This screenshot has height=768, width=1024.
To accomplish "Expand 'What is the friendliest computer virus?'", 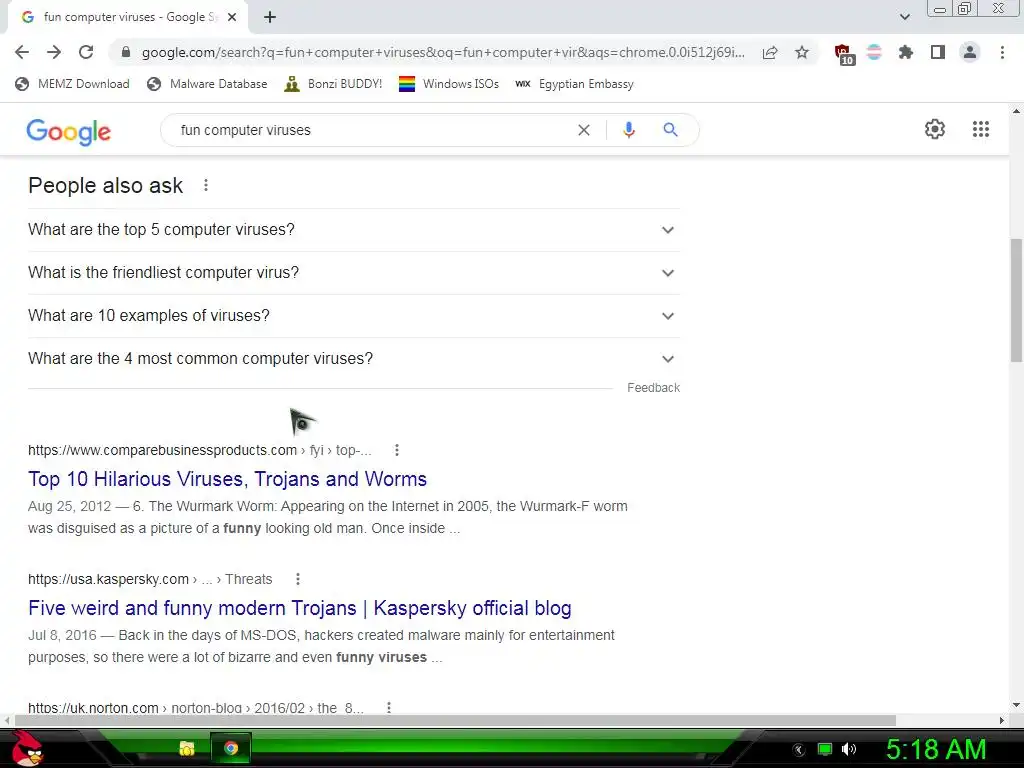I will (354, 273).
